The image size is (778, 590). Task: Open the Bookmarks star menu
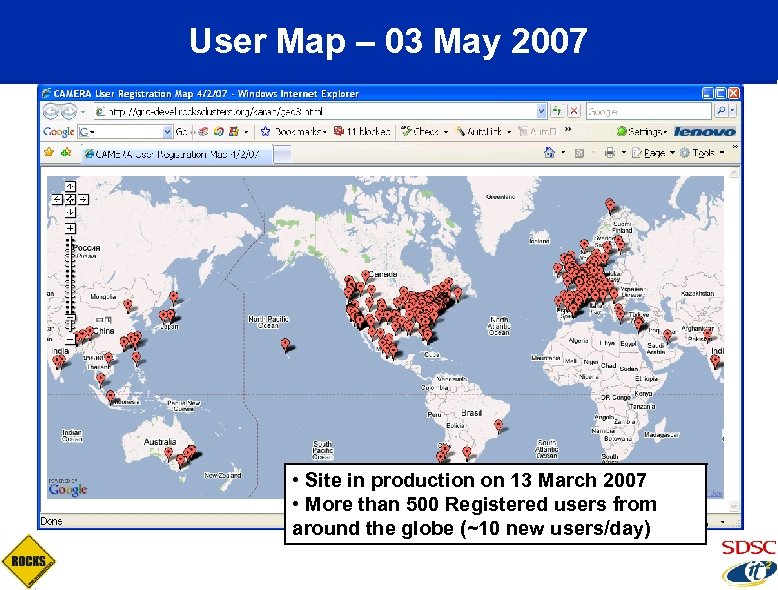[x=294, y=131]
